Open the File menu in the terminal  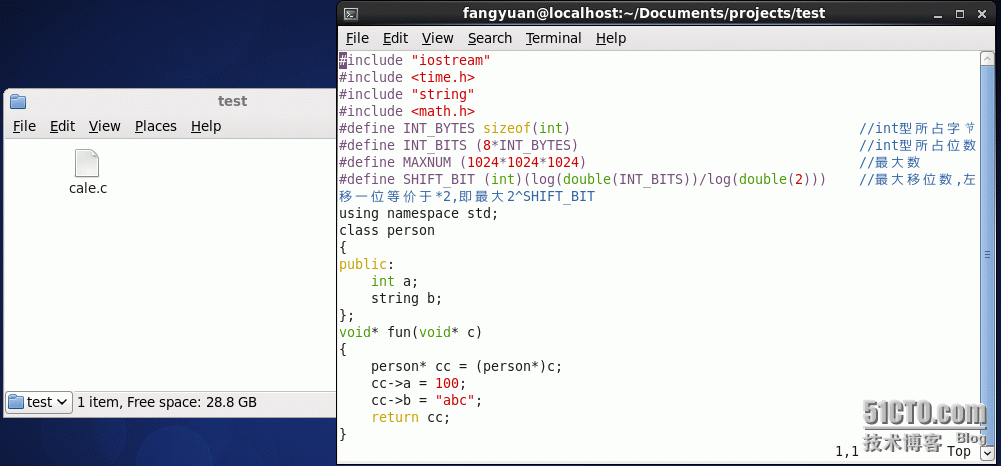357,38
